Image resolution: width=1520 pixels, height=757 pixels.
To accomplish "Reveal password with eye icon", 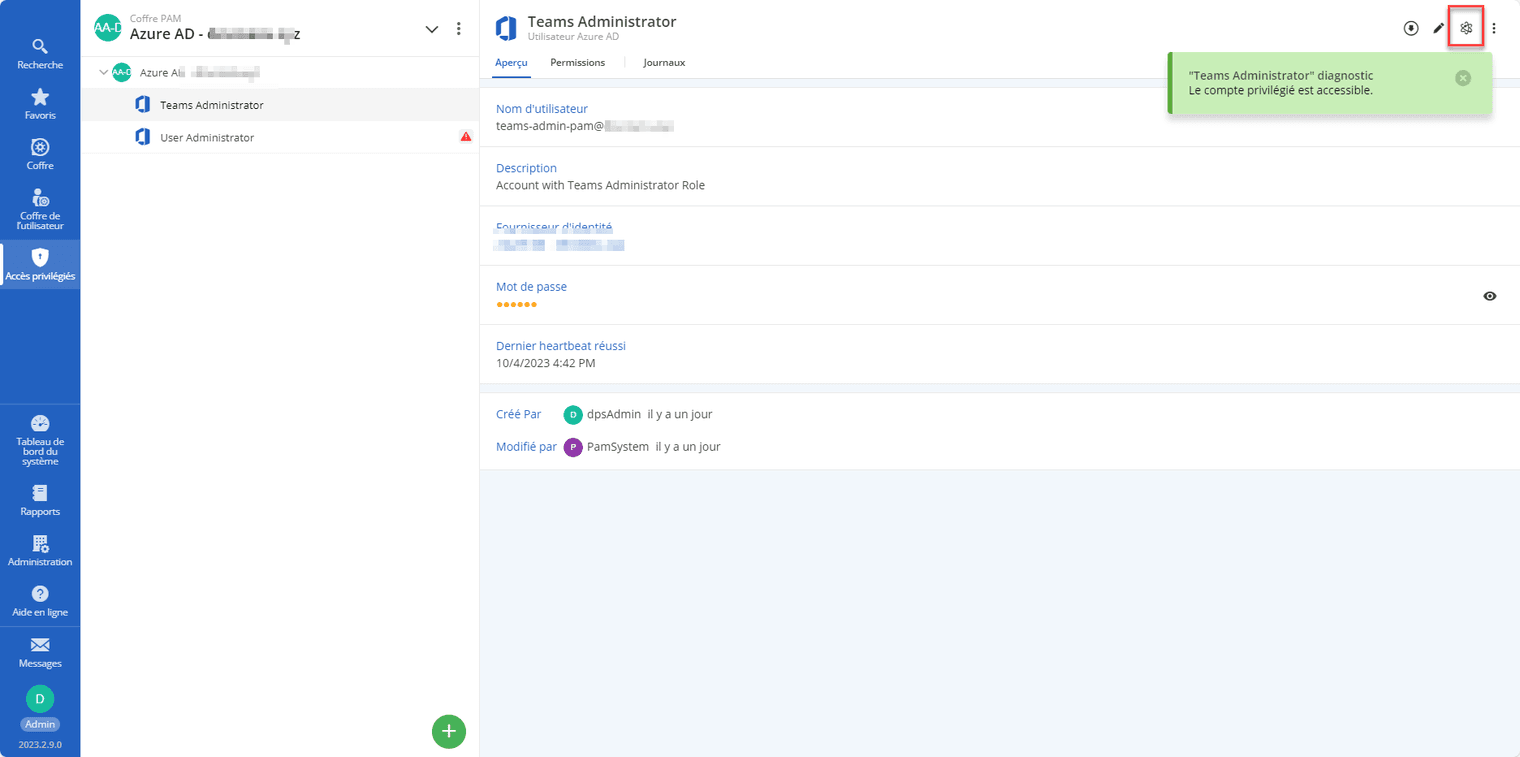I will (1490, 296).
